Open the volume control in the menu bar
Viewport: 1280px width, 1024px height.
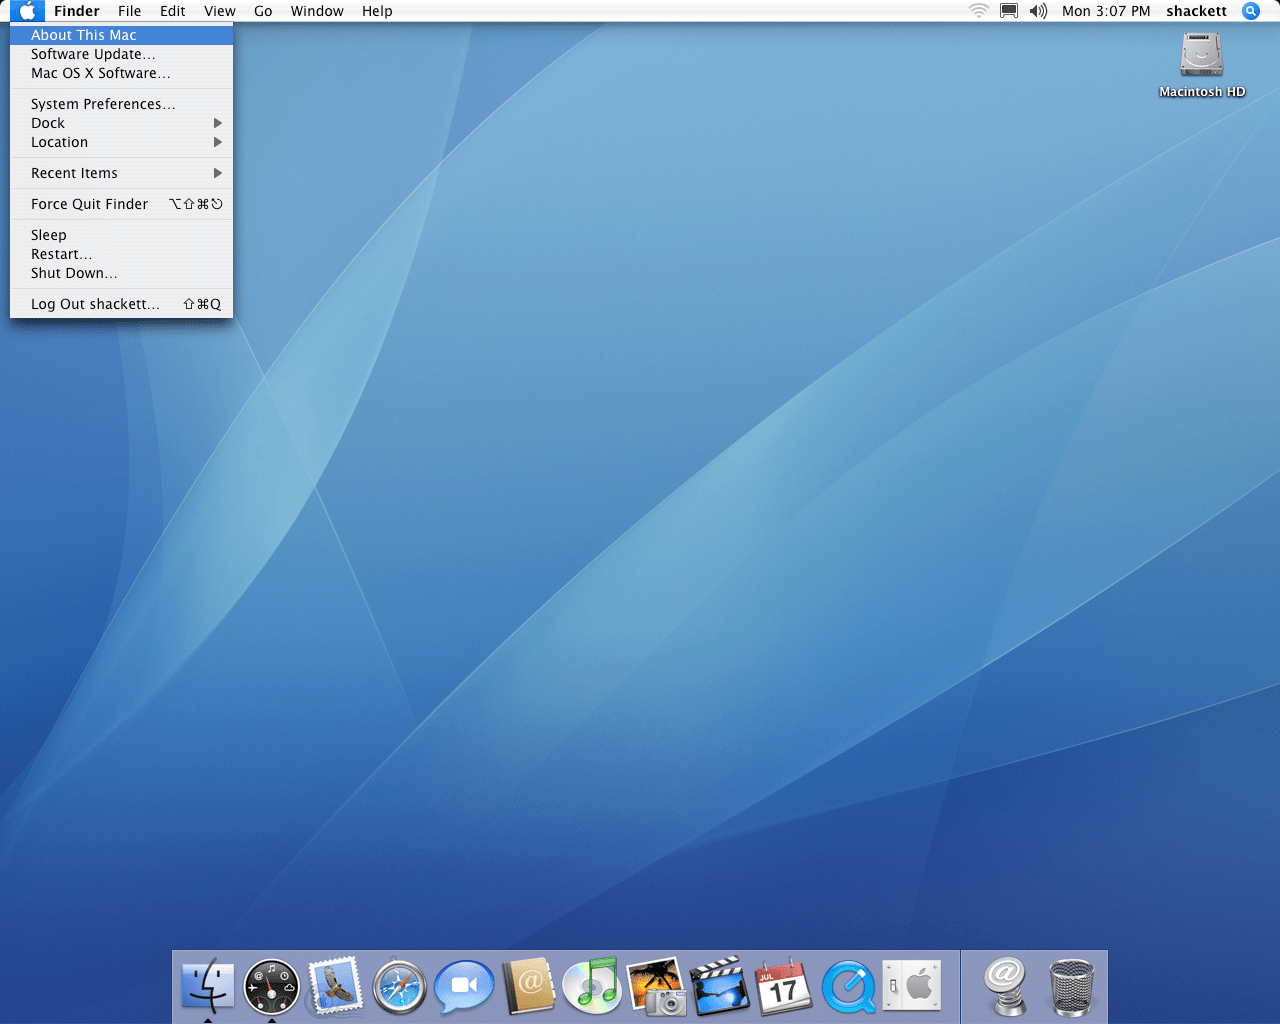point(1039,11)
